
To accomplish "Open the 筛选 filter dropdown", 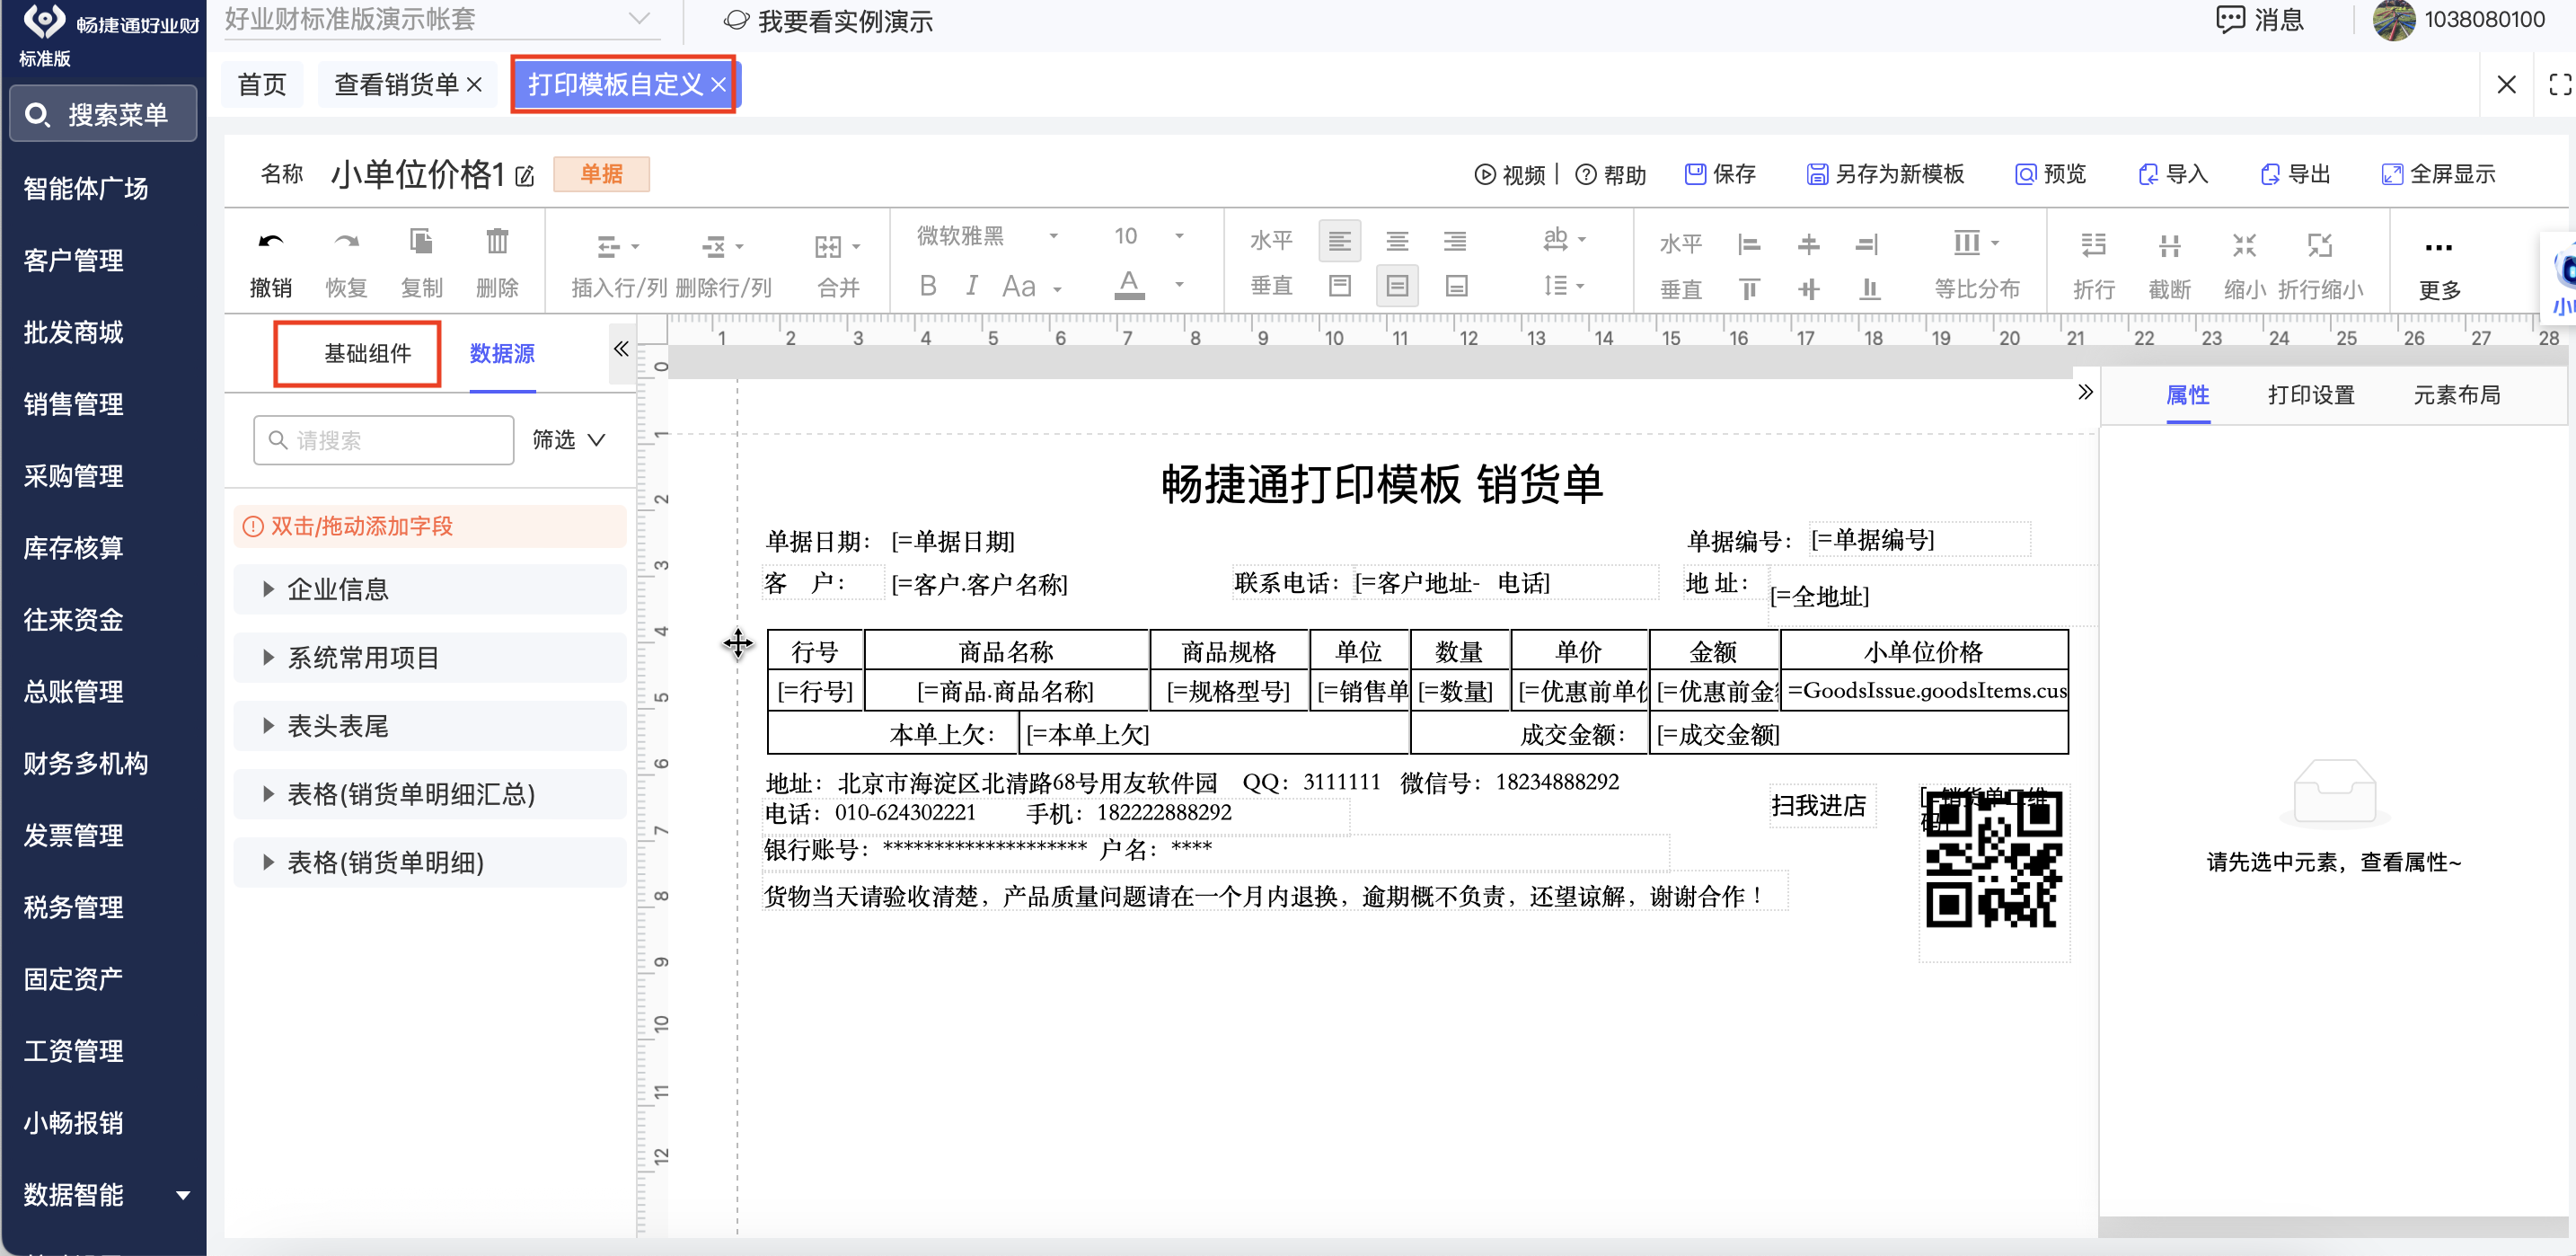I will tap(568, 440).
